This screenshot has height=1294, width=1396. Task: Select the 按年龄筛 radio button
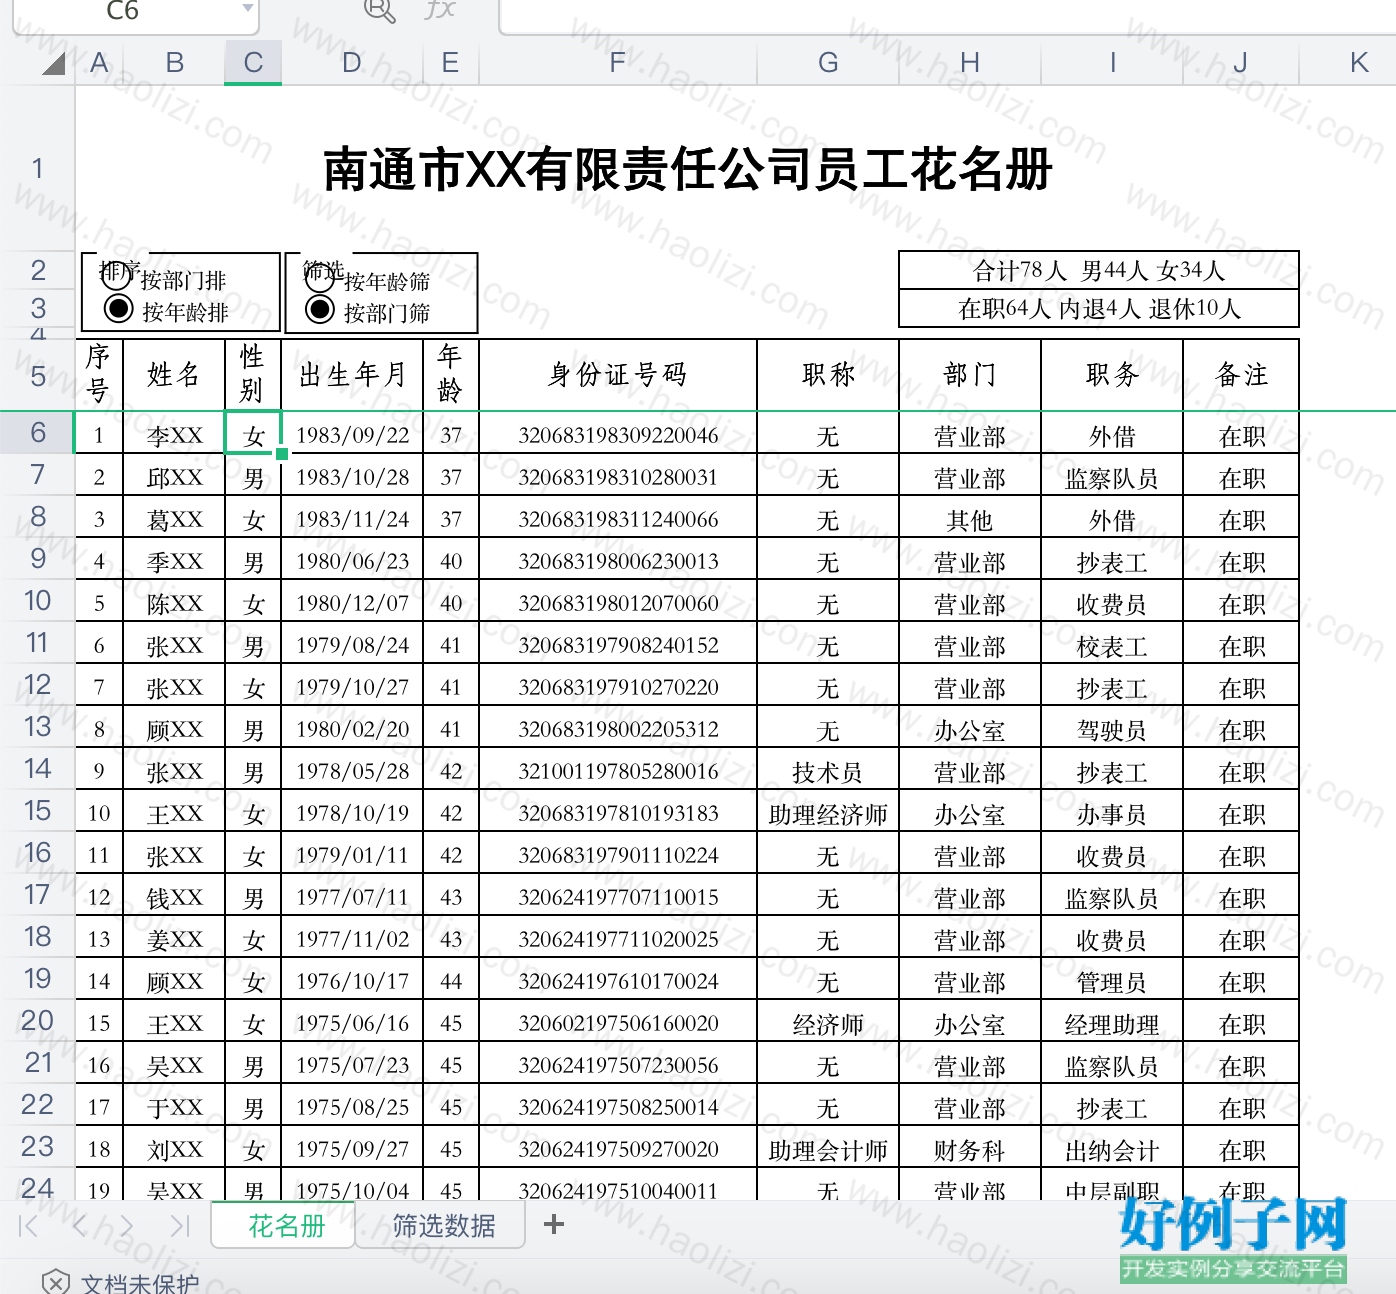click(x=319, y=279)
